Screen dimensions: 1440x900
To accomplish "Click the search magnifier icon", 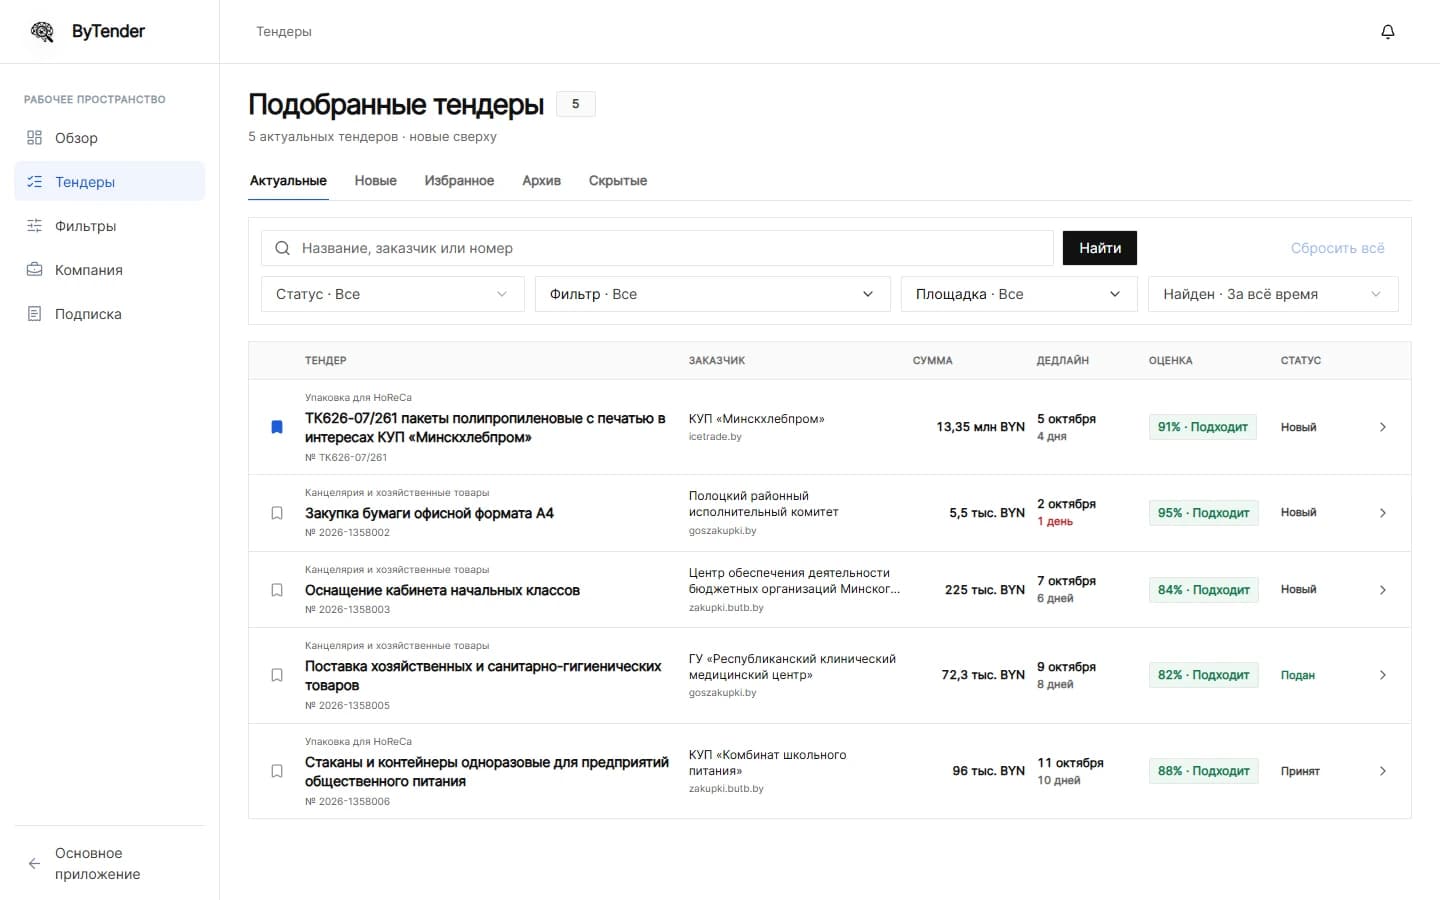I will click(x=283, y=248).
